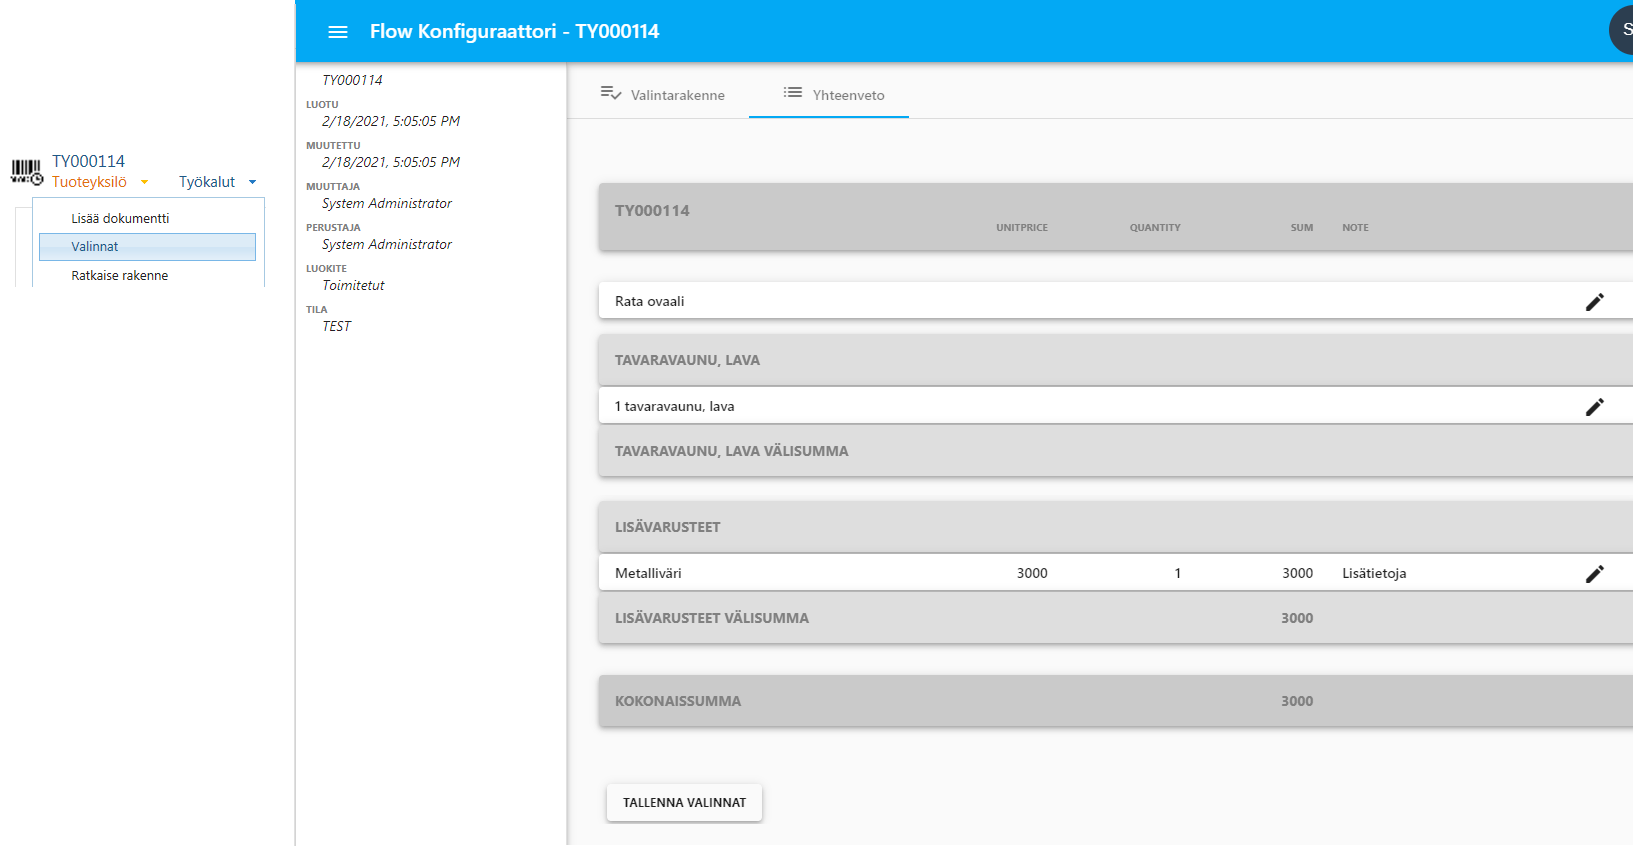Open the TY000114 link in left panel
Image resolution: width=1633 pixels, height=846 pixels.
click(x=88, y=161)
